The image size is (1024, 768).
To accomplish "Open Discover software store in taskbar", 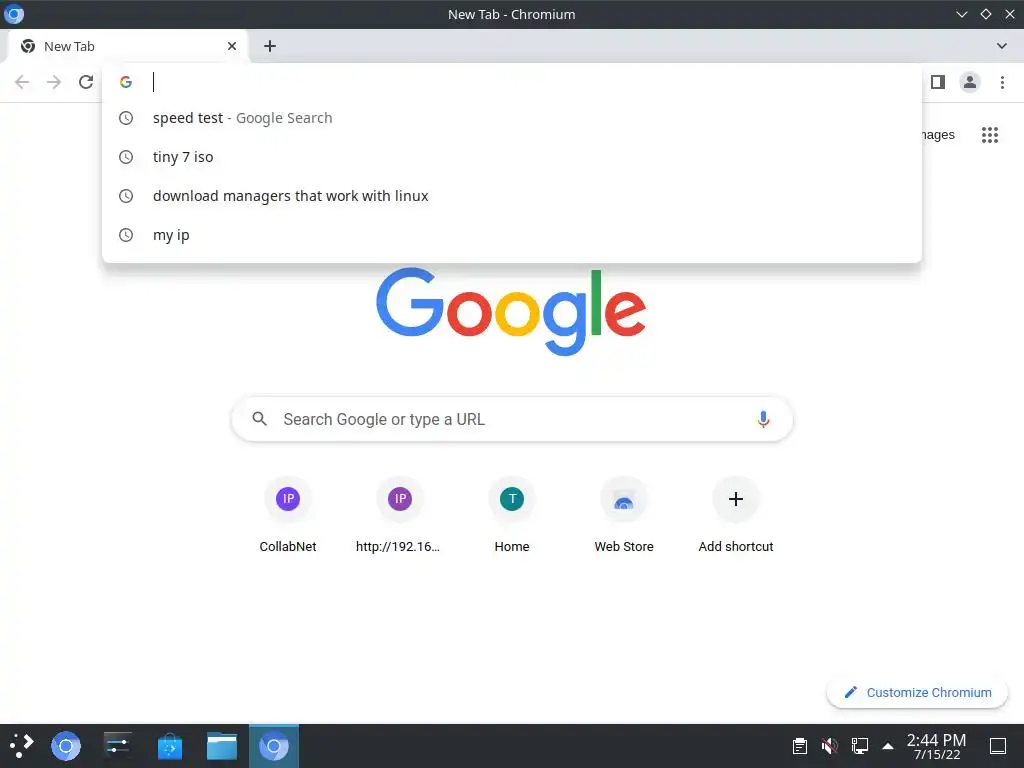I will coord(170,746).
